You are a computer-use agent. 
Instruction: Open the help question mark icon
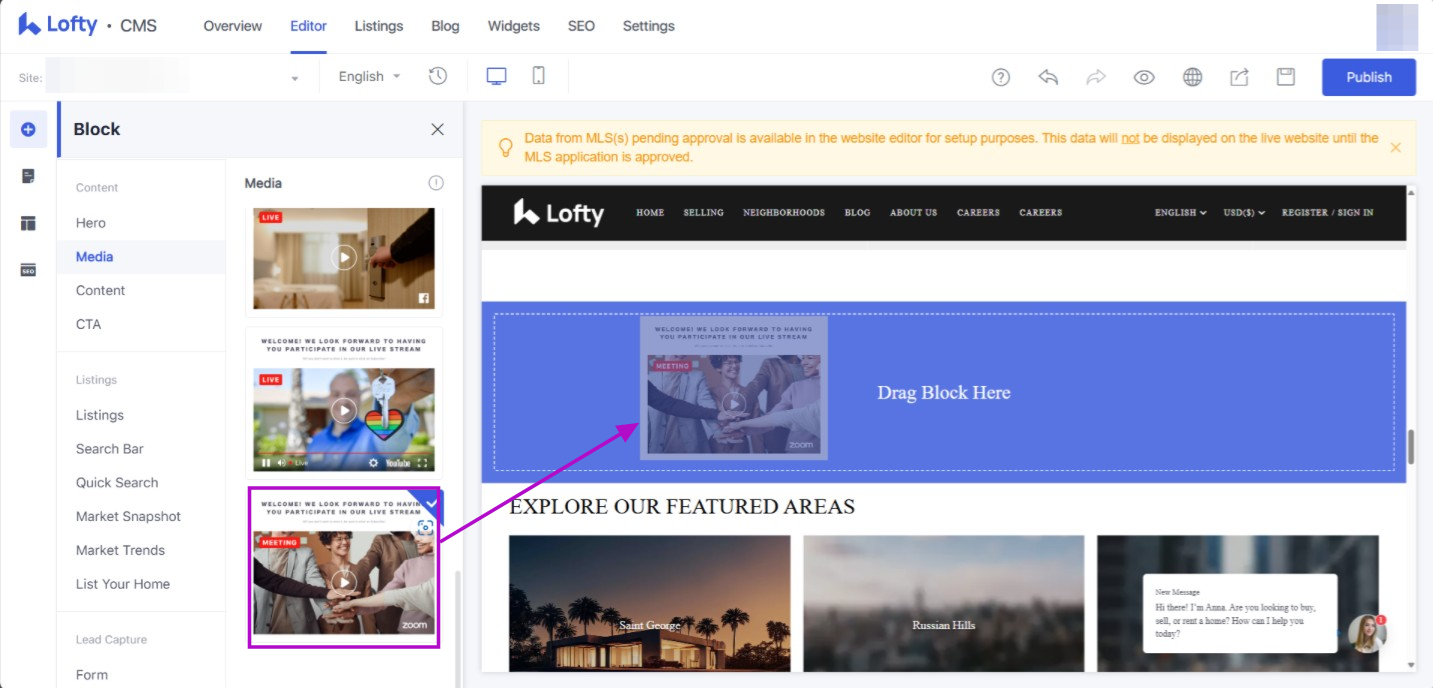coord(1000,77)
